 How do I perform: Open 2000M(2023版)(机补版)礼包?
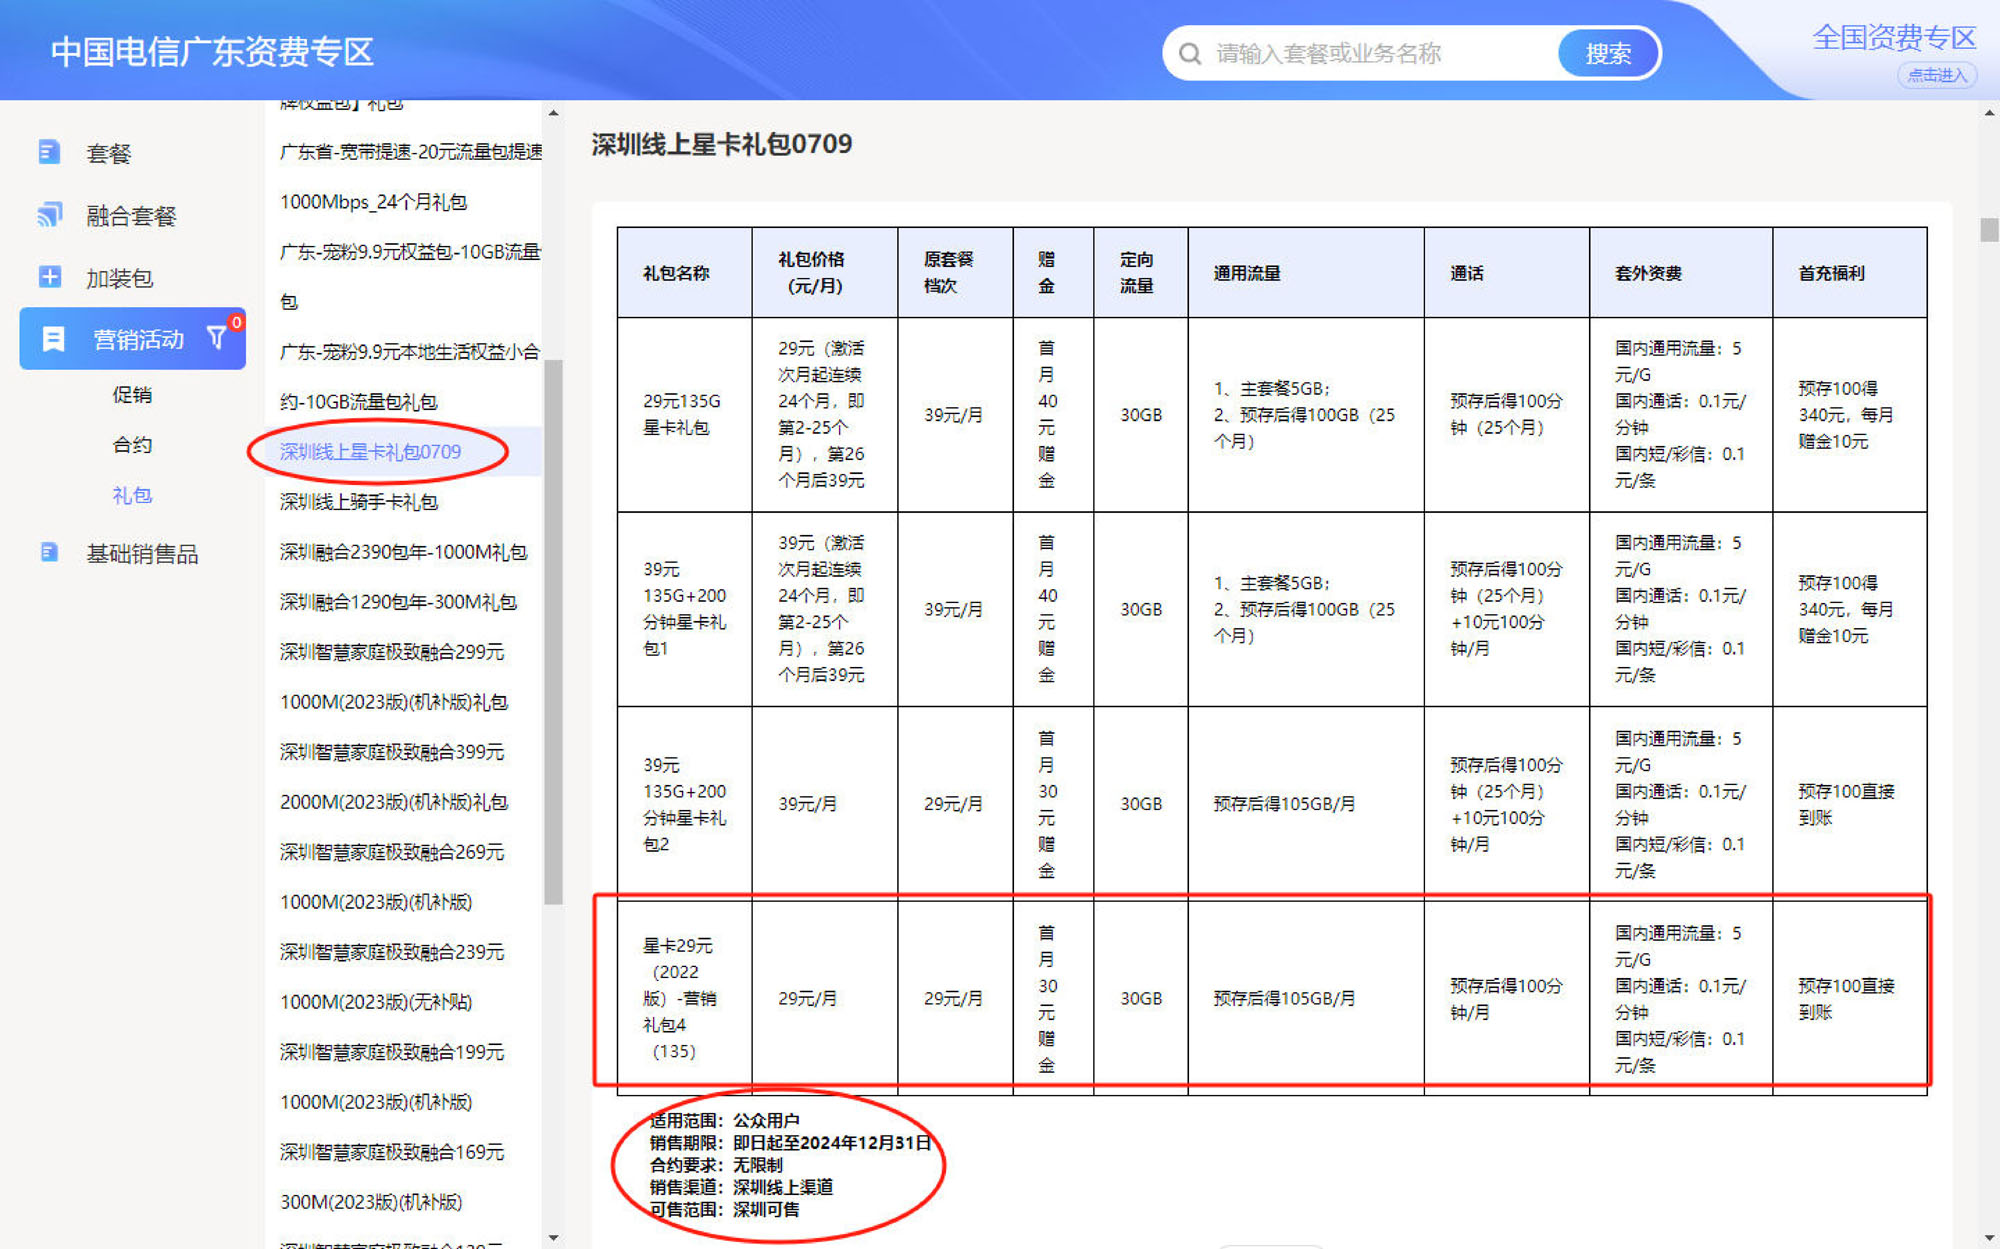coord(394,801)
